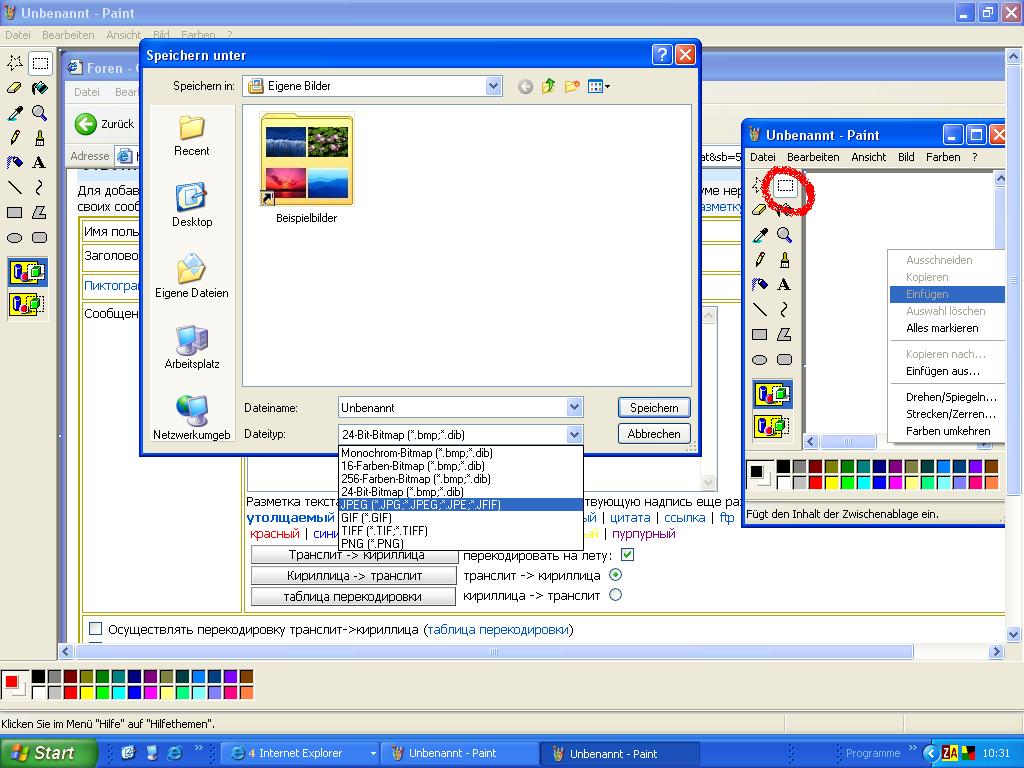The height and width of the screenshot is (768, 1024).
Task: Choose the Fill bucket tool in left toolbox
Action: (39, 88)
